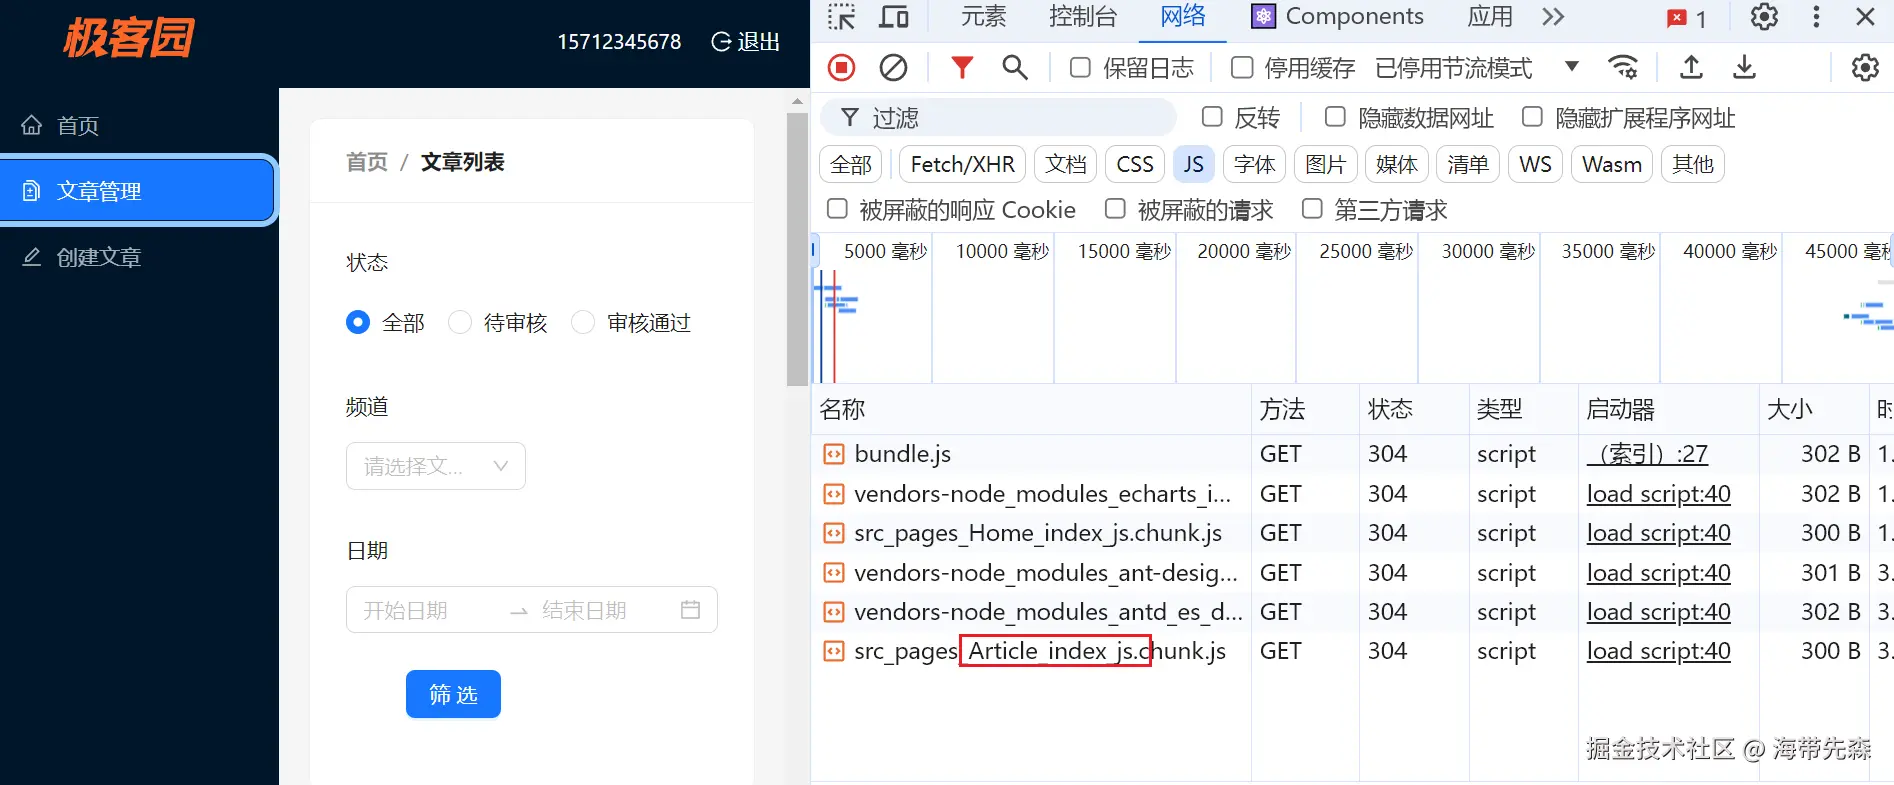This screenshot has width=1894, height=785.
Task: Open the 频道 channel dropdown
Action: pos(436,466)
